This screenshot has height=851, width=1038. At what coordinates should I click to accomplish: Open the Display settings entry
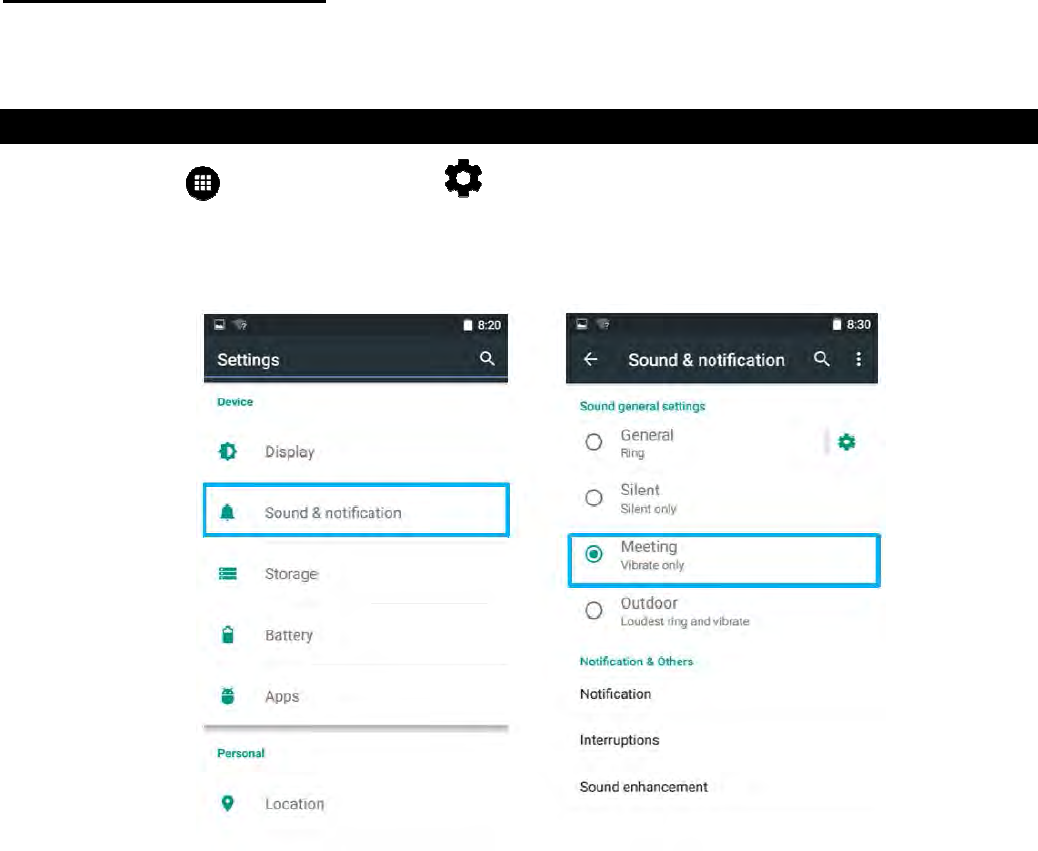click(x=356, y=452)
